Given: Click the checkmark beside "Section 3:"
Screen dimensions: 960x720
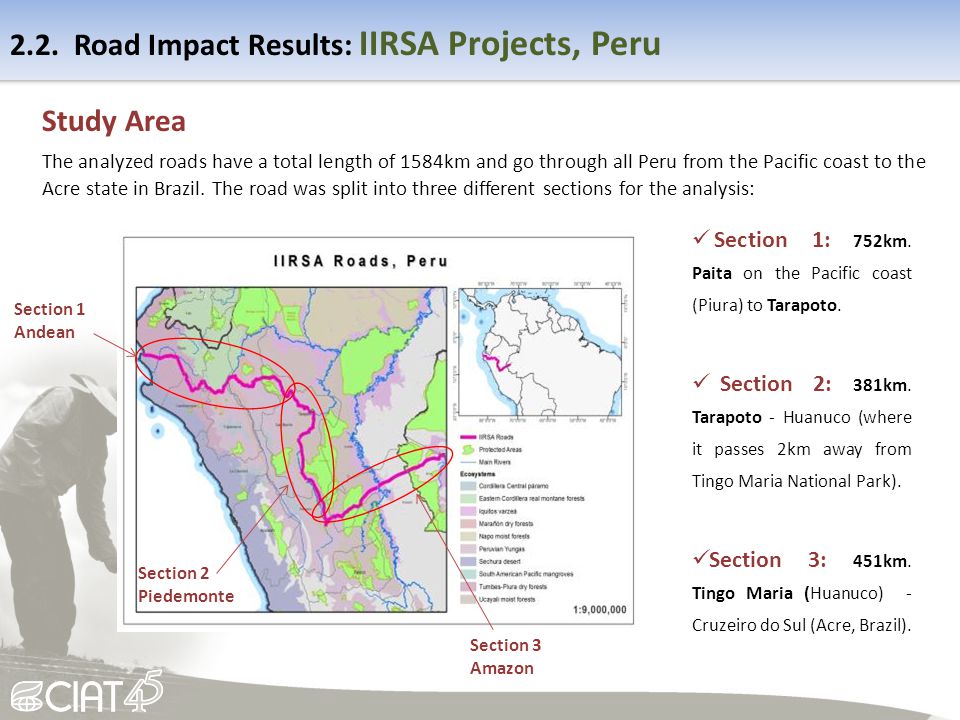Looking at the screenshot, I should [700, 558].
